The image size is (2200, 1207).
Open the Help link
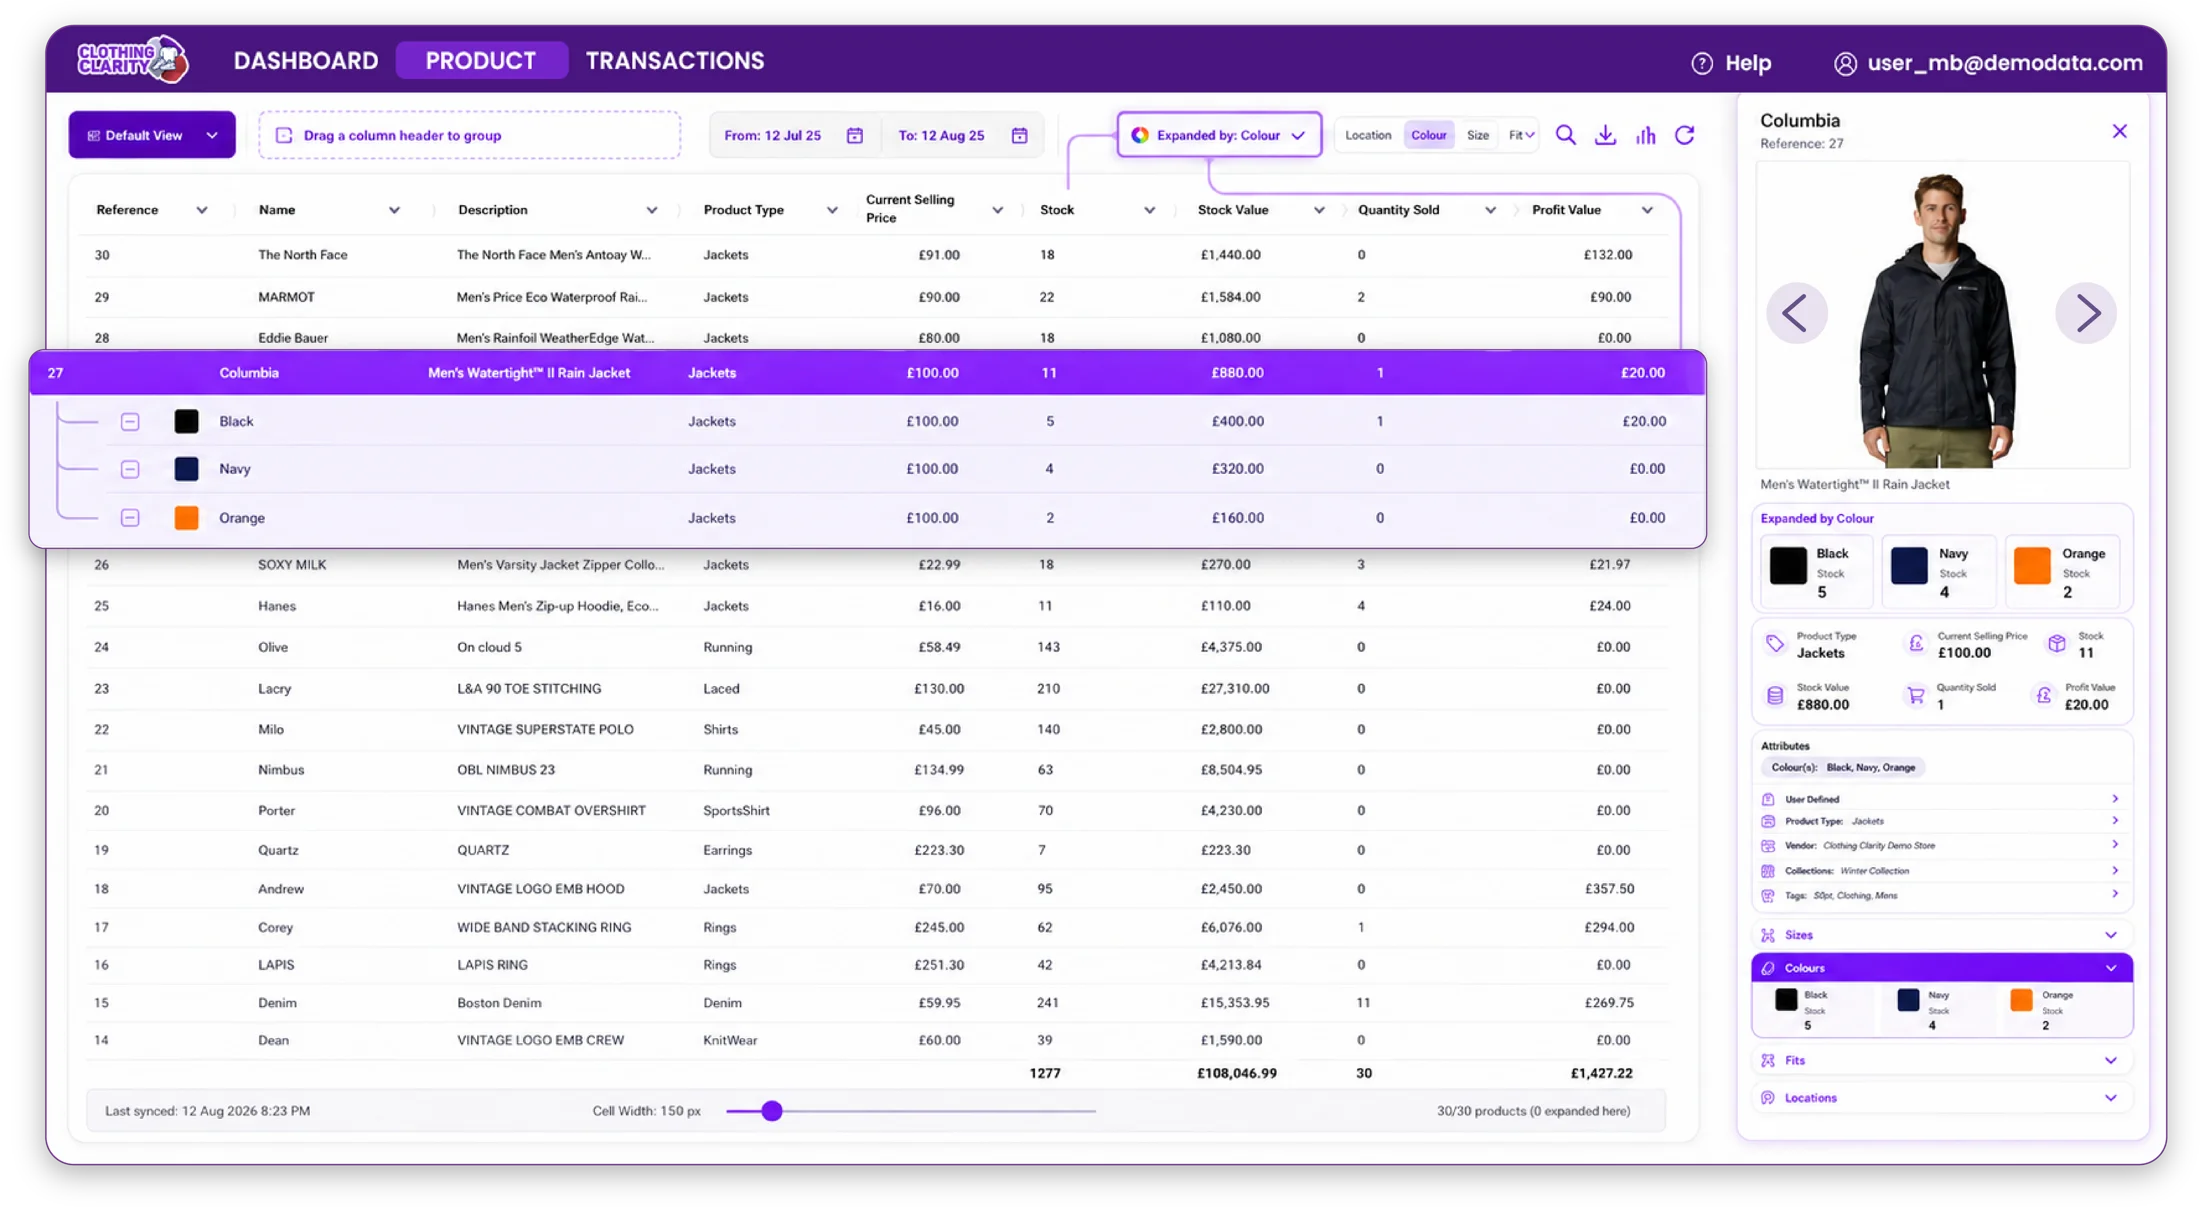[x=1732, y=63]
